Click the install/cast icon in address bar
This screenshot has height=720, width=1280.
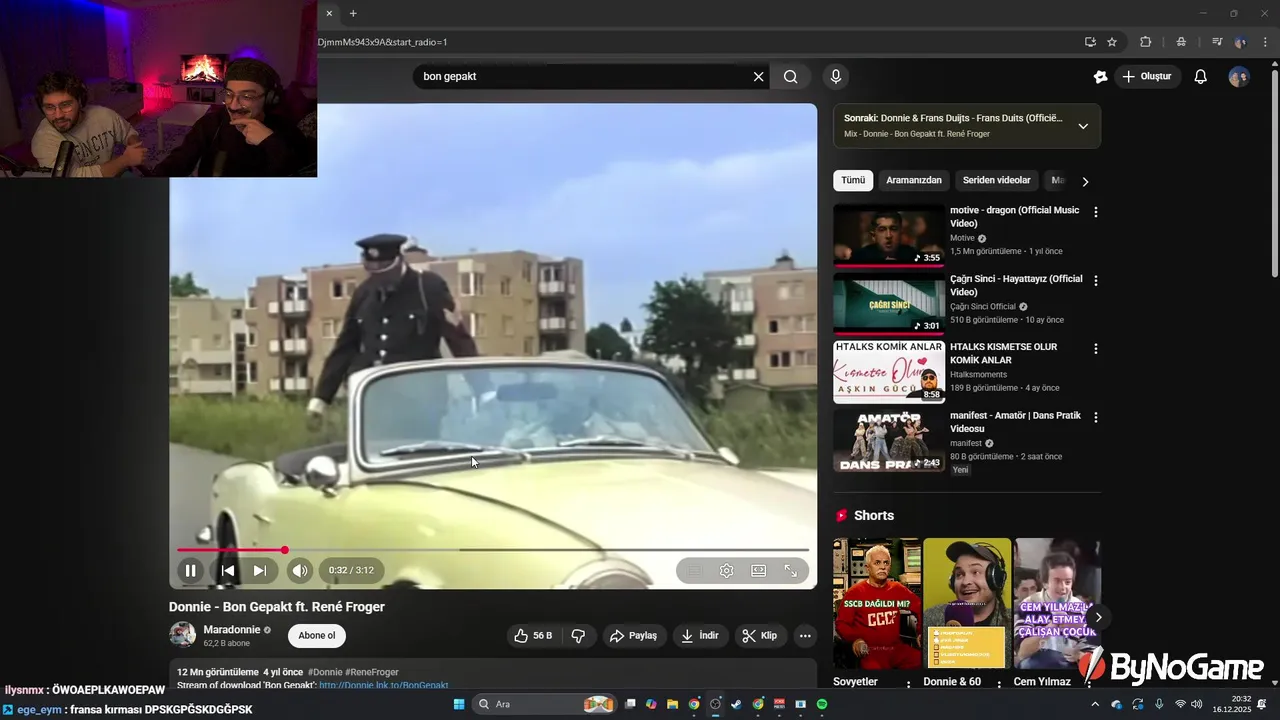tap(1090, 42)
